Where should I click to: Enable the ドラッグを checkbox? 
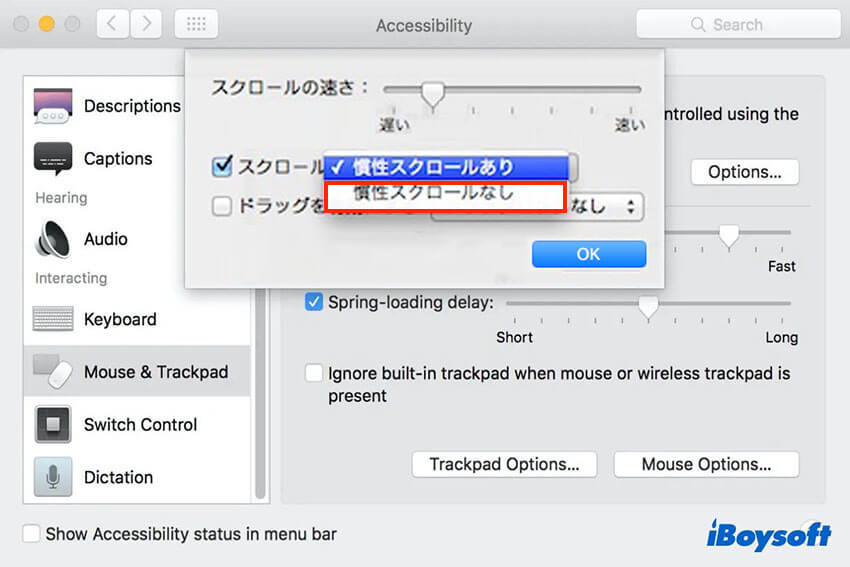point(222,206)
